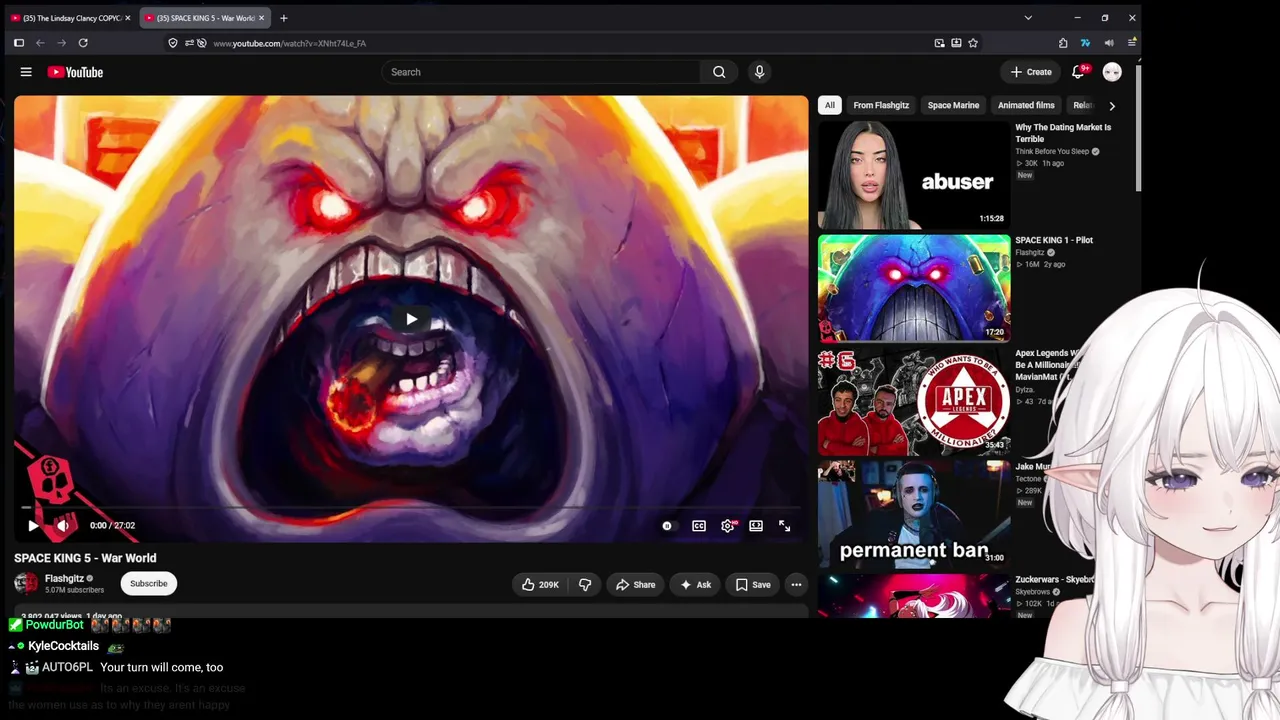Dislike the video with thumbs down
Image resolution: width=1280 pixels, height=720 pixels.
585,585
